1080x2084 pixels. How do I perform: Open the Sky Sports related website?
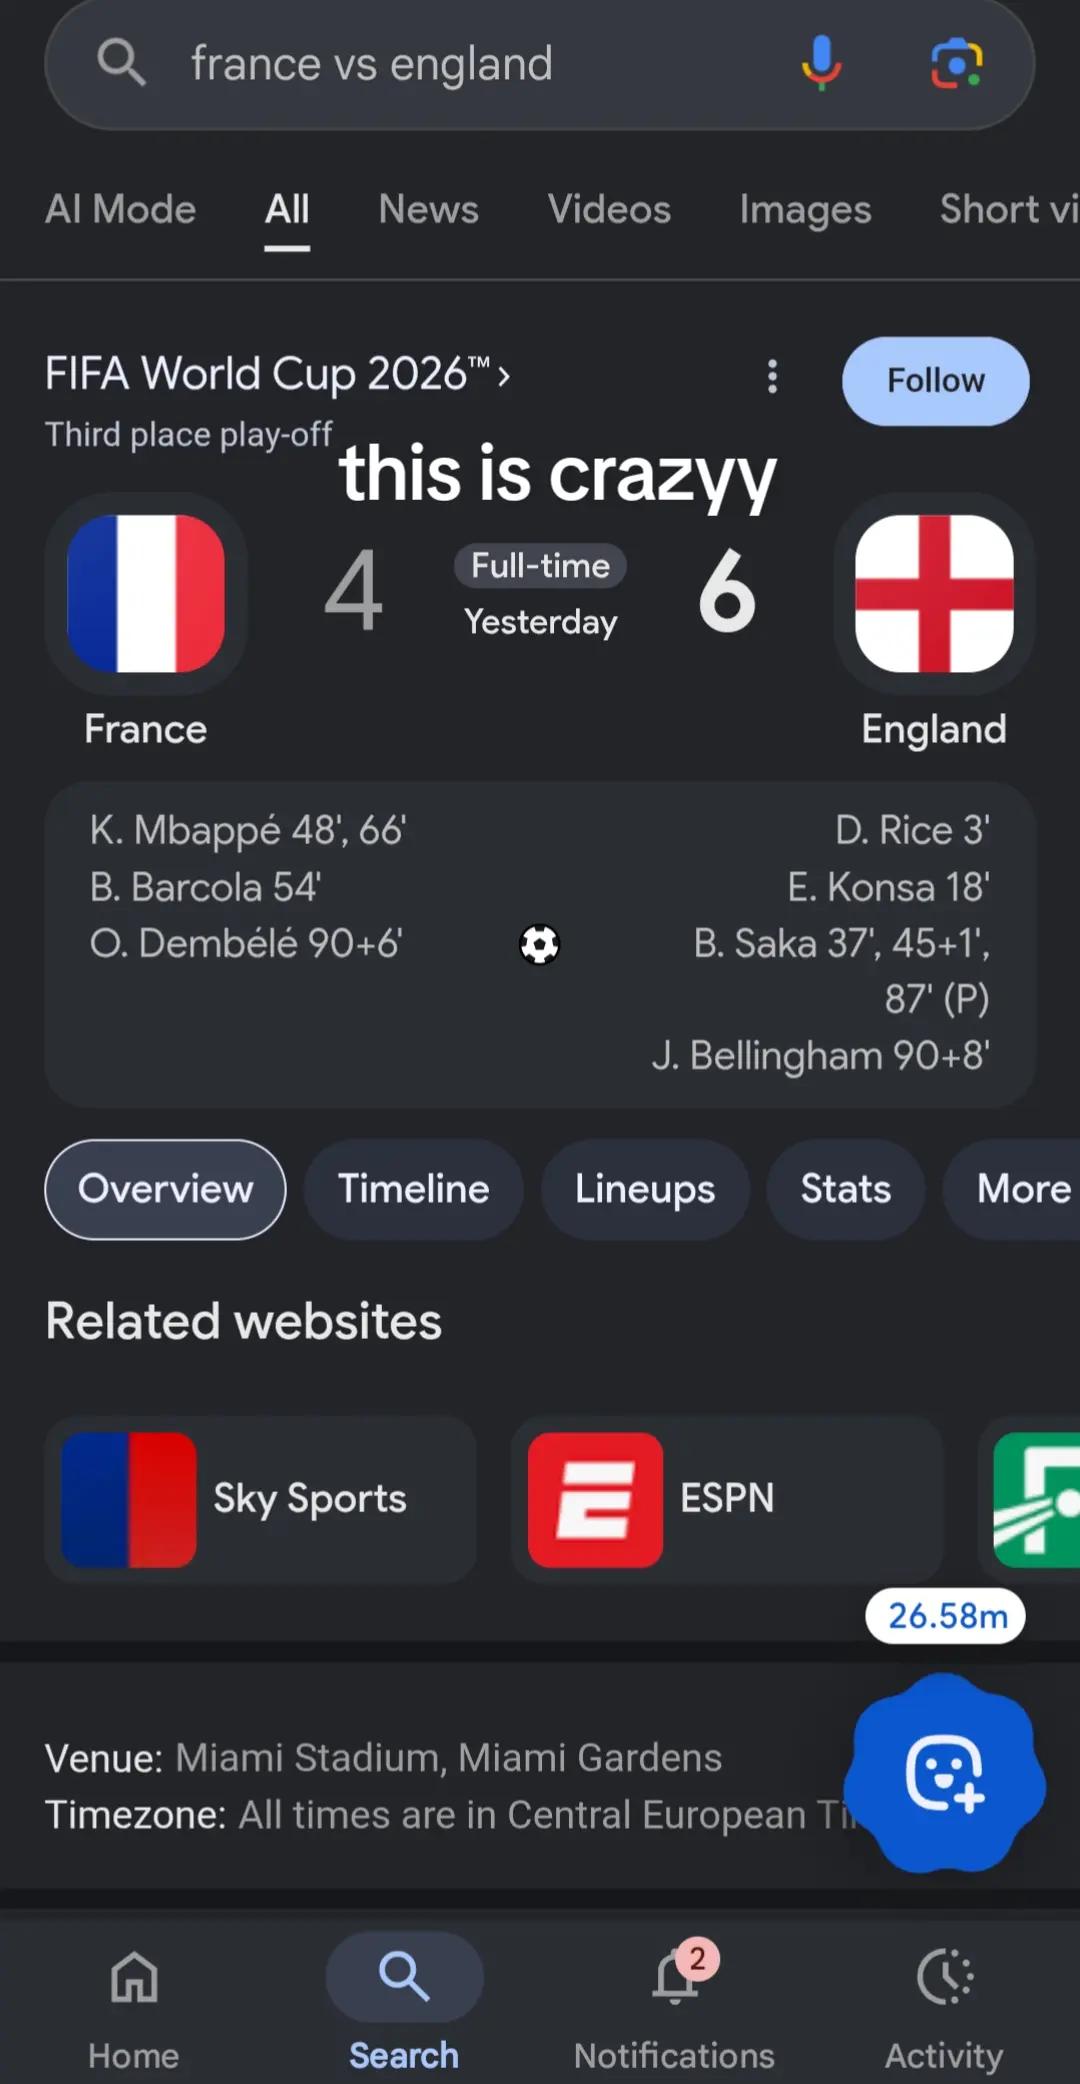click(x=260, y=1499)
